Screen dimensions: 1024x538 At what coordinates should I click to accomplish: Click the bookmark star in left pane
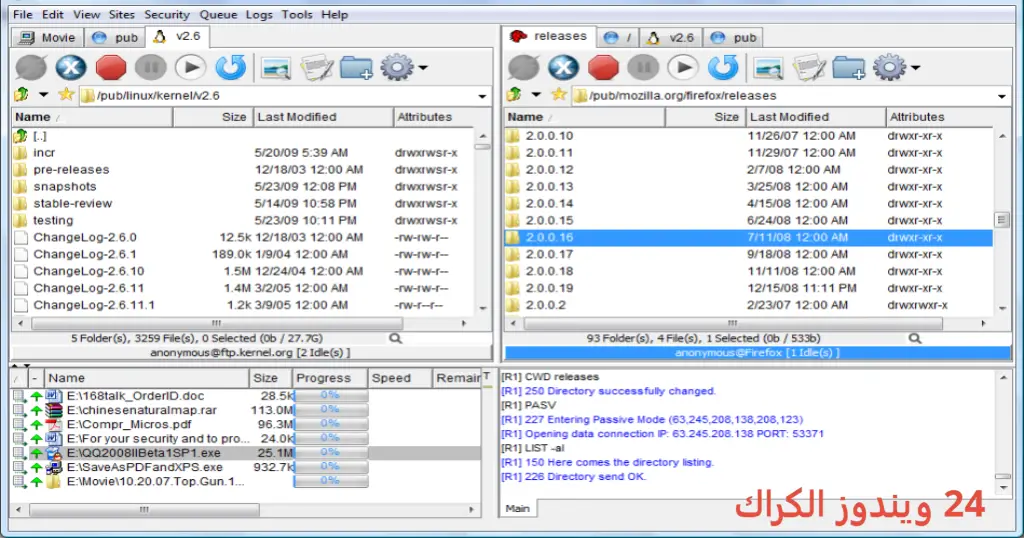66,95
